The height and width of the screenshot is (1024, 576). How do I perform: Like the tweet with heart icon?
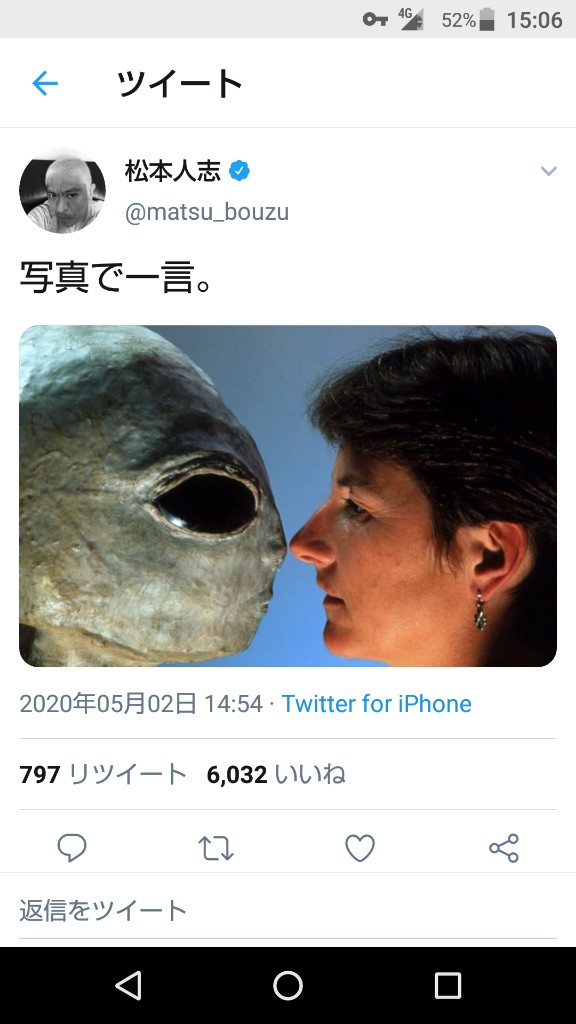[360, 848]
